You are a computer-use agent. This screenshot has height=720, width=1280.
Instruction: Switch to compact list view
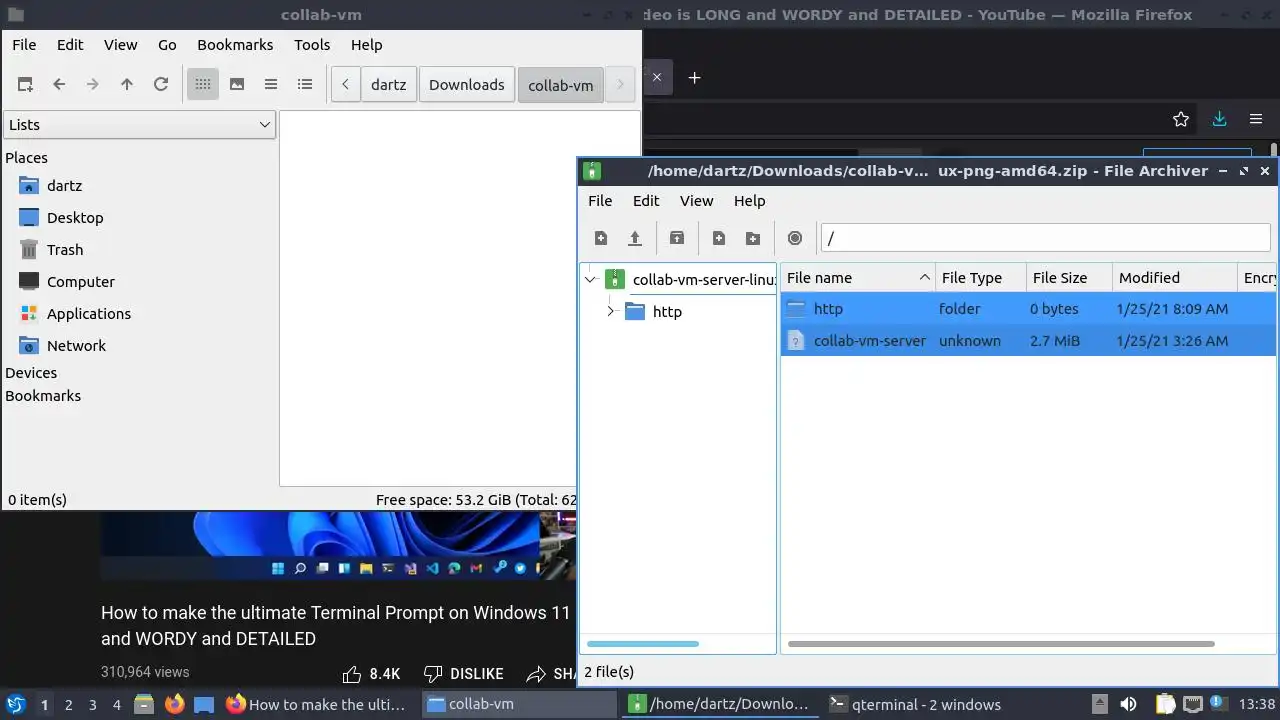point(271,84)
